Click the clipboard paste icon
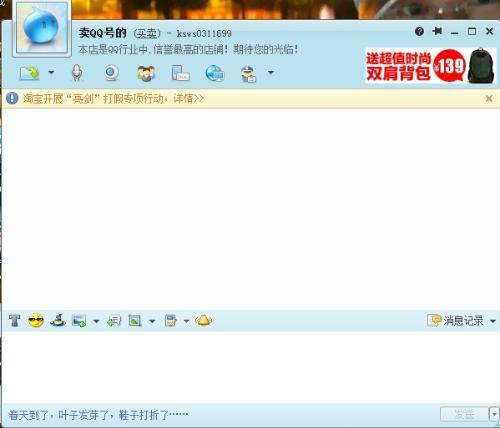Screen dimensions: 500x428 click(171, 321)
